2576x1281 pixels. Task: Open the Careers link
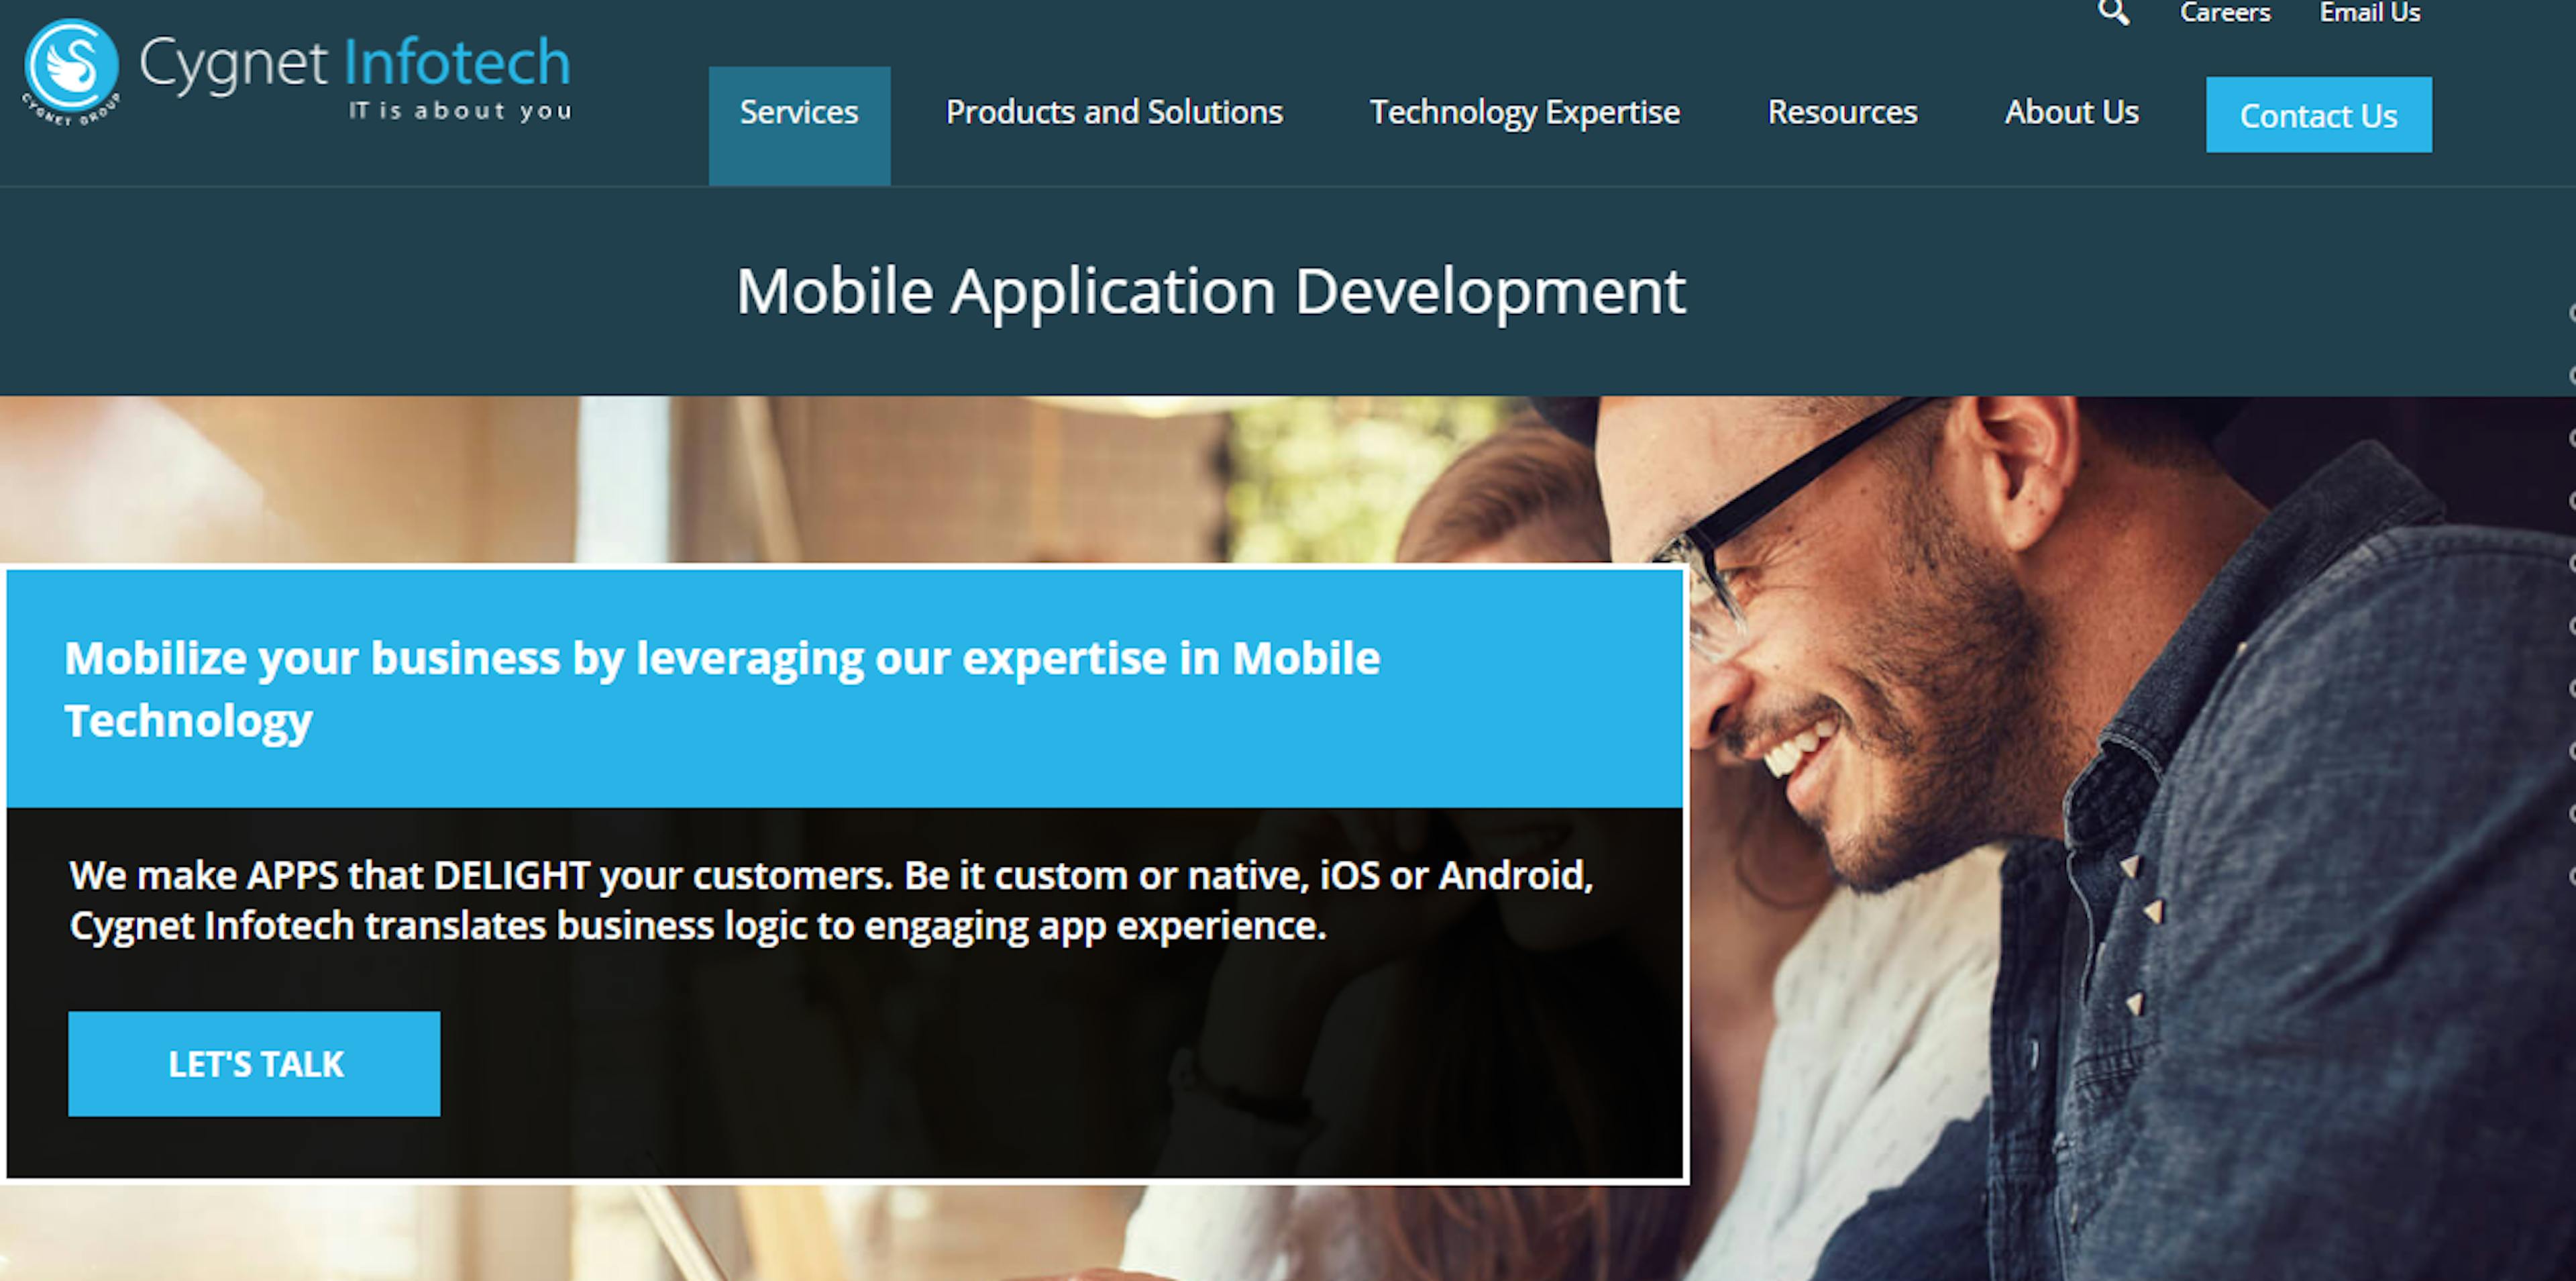tap(2225, 13)
